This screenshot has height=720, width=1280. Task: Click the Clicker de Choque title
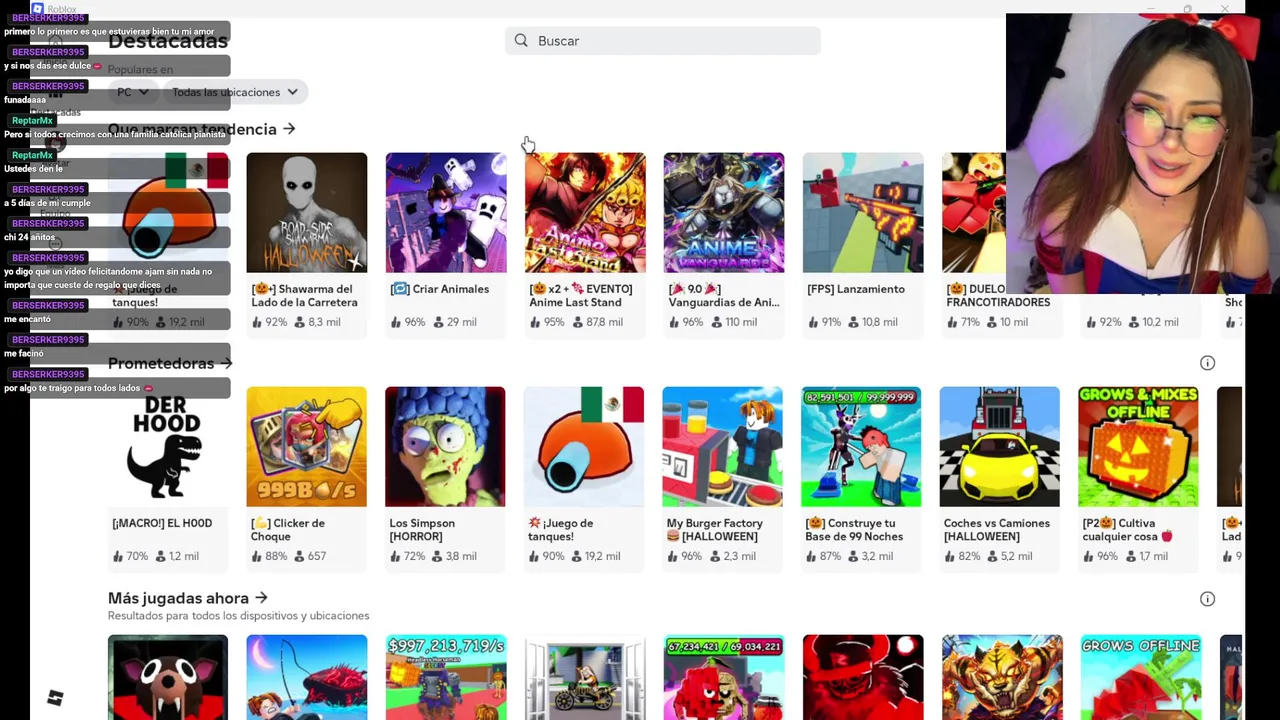coord(288,530)
